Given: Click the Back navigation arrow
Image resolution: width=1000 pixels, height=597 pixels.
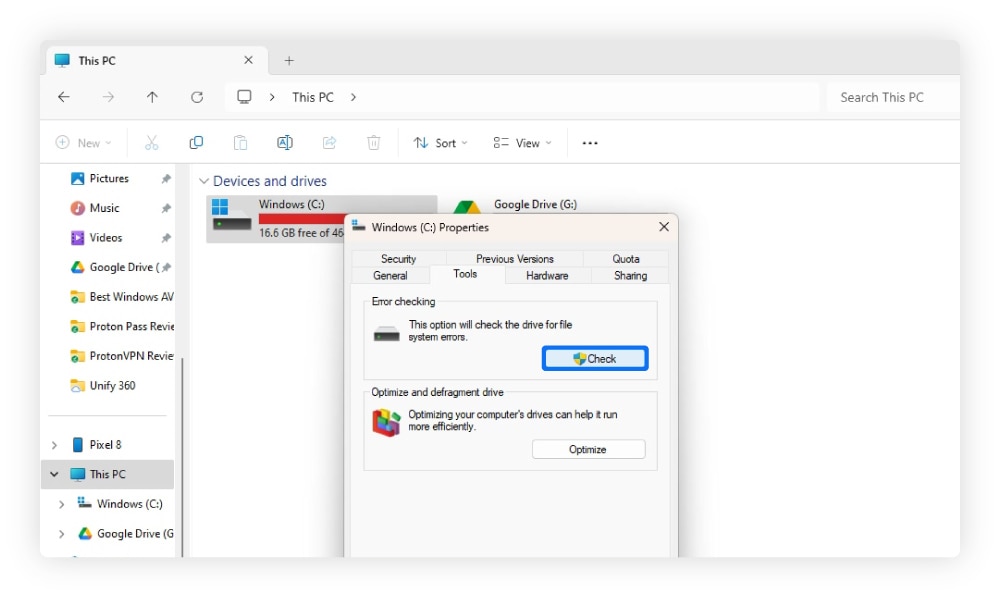Looking at the screenshot, I should coord(64,97).
